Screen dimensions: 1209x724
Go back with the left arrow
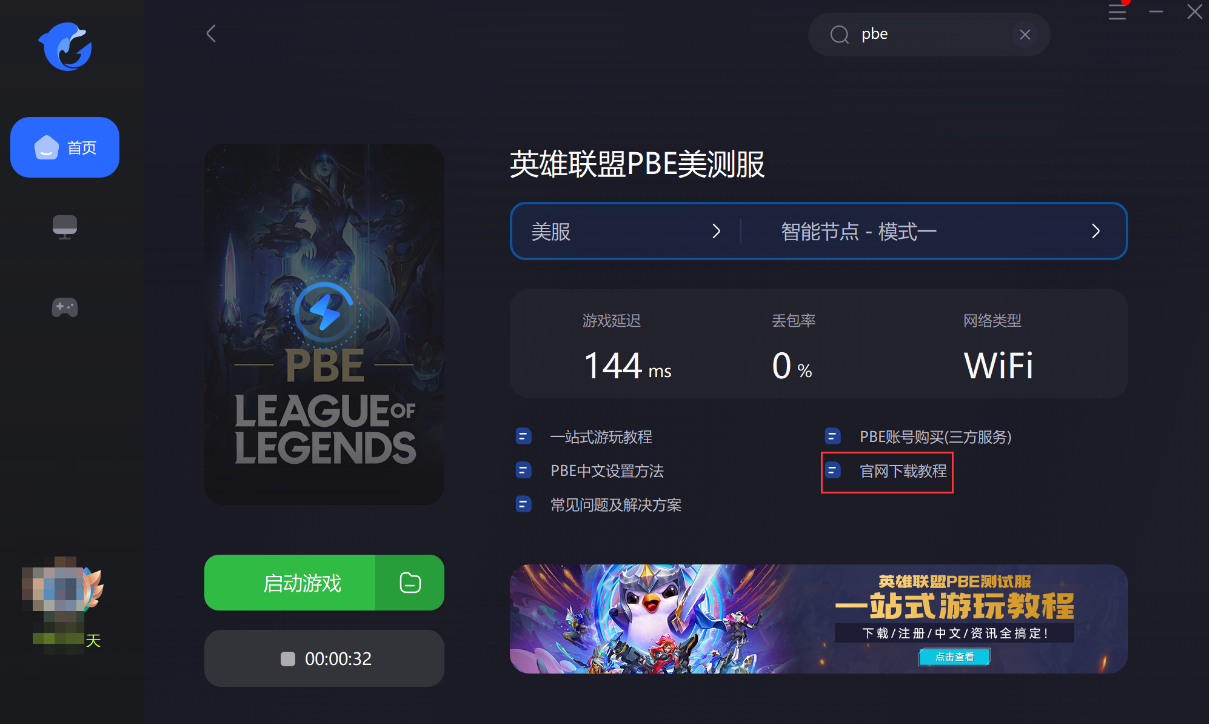tap(211, 33)
